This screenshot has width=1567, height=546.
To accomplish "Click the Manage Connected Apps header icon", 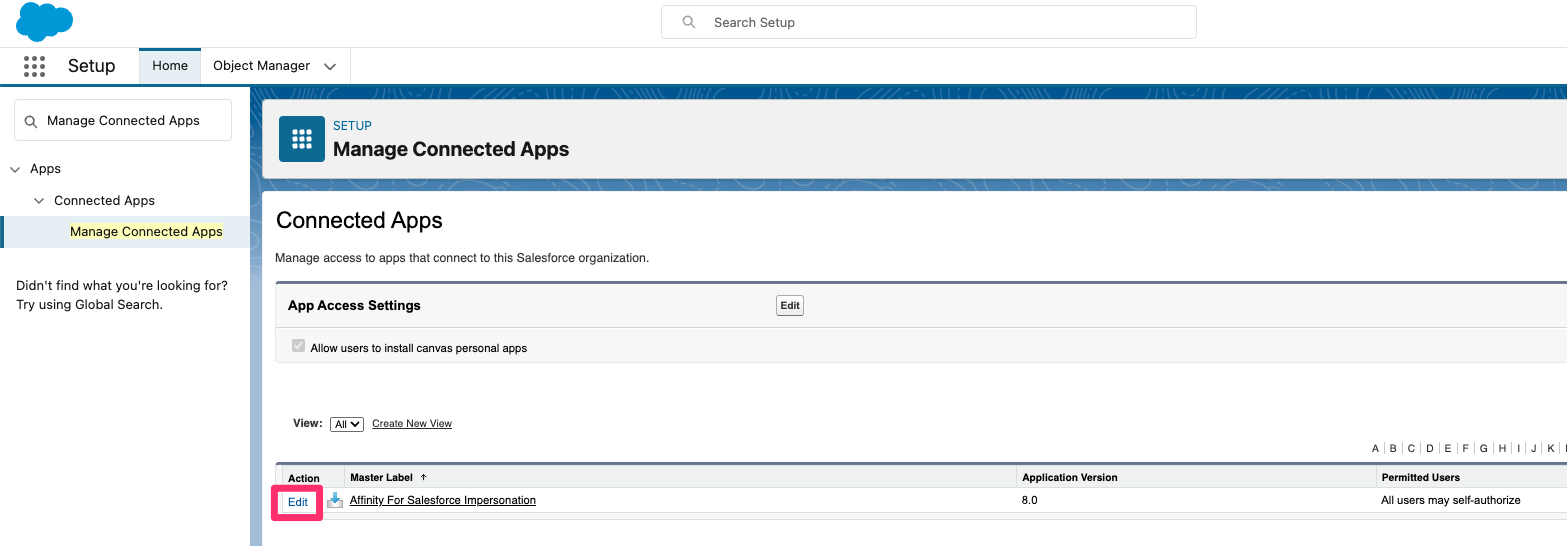I will pos(302,139).
